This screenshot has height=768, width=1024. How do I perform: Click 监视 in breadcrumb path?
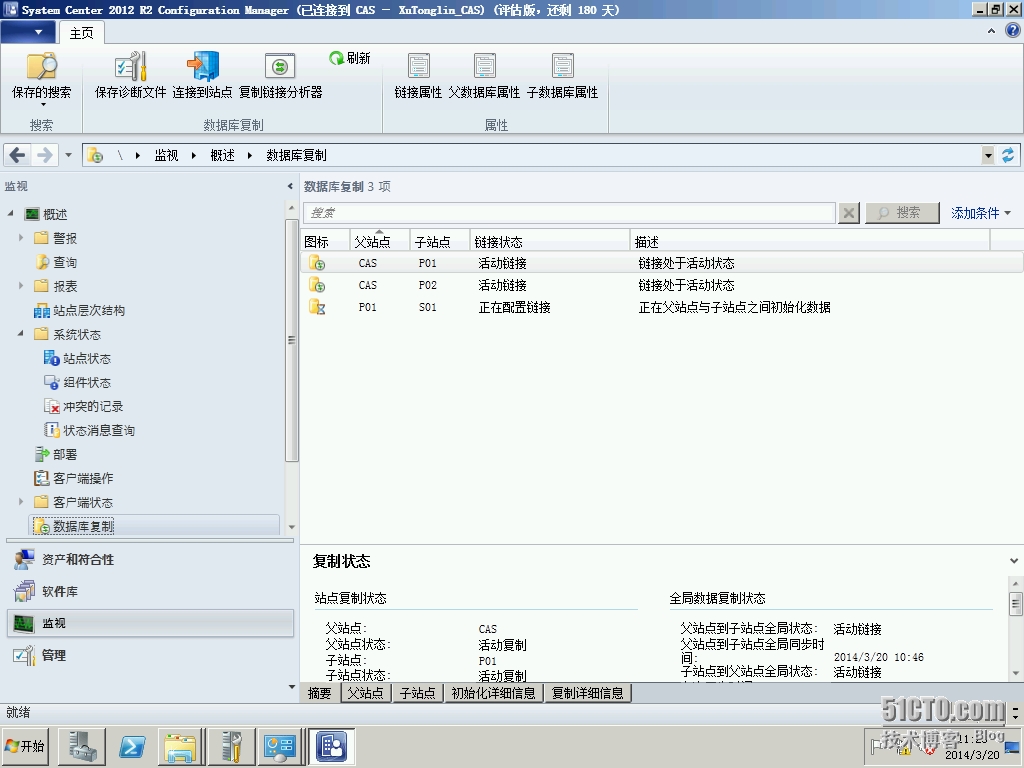[x=167, y=155]
